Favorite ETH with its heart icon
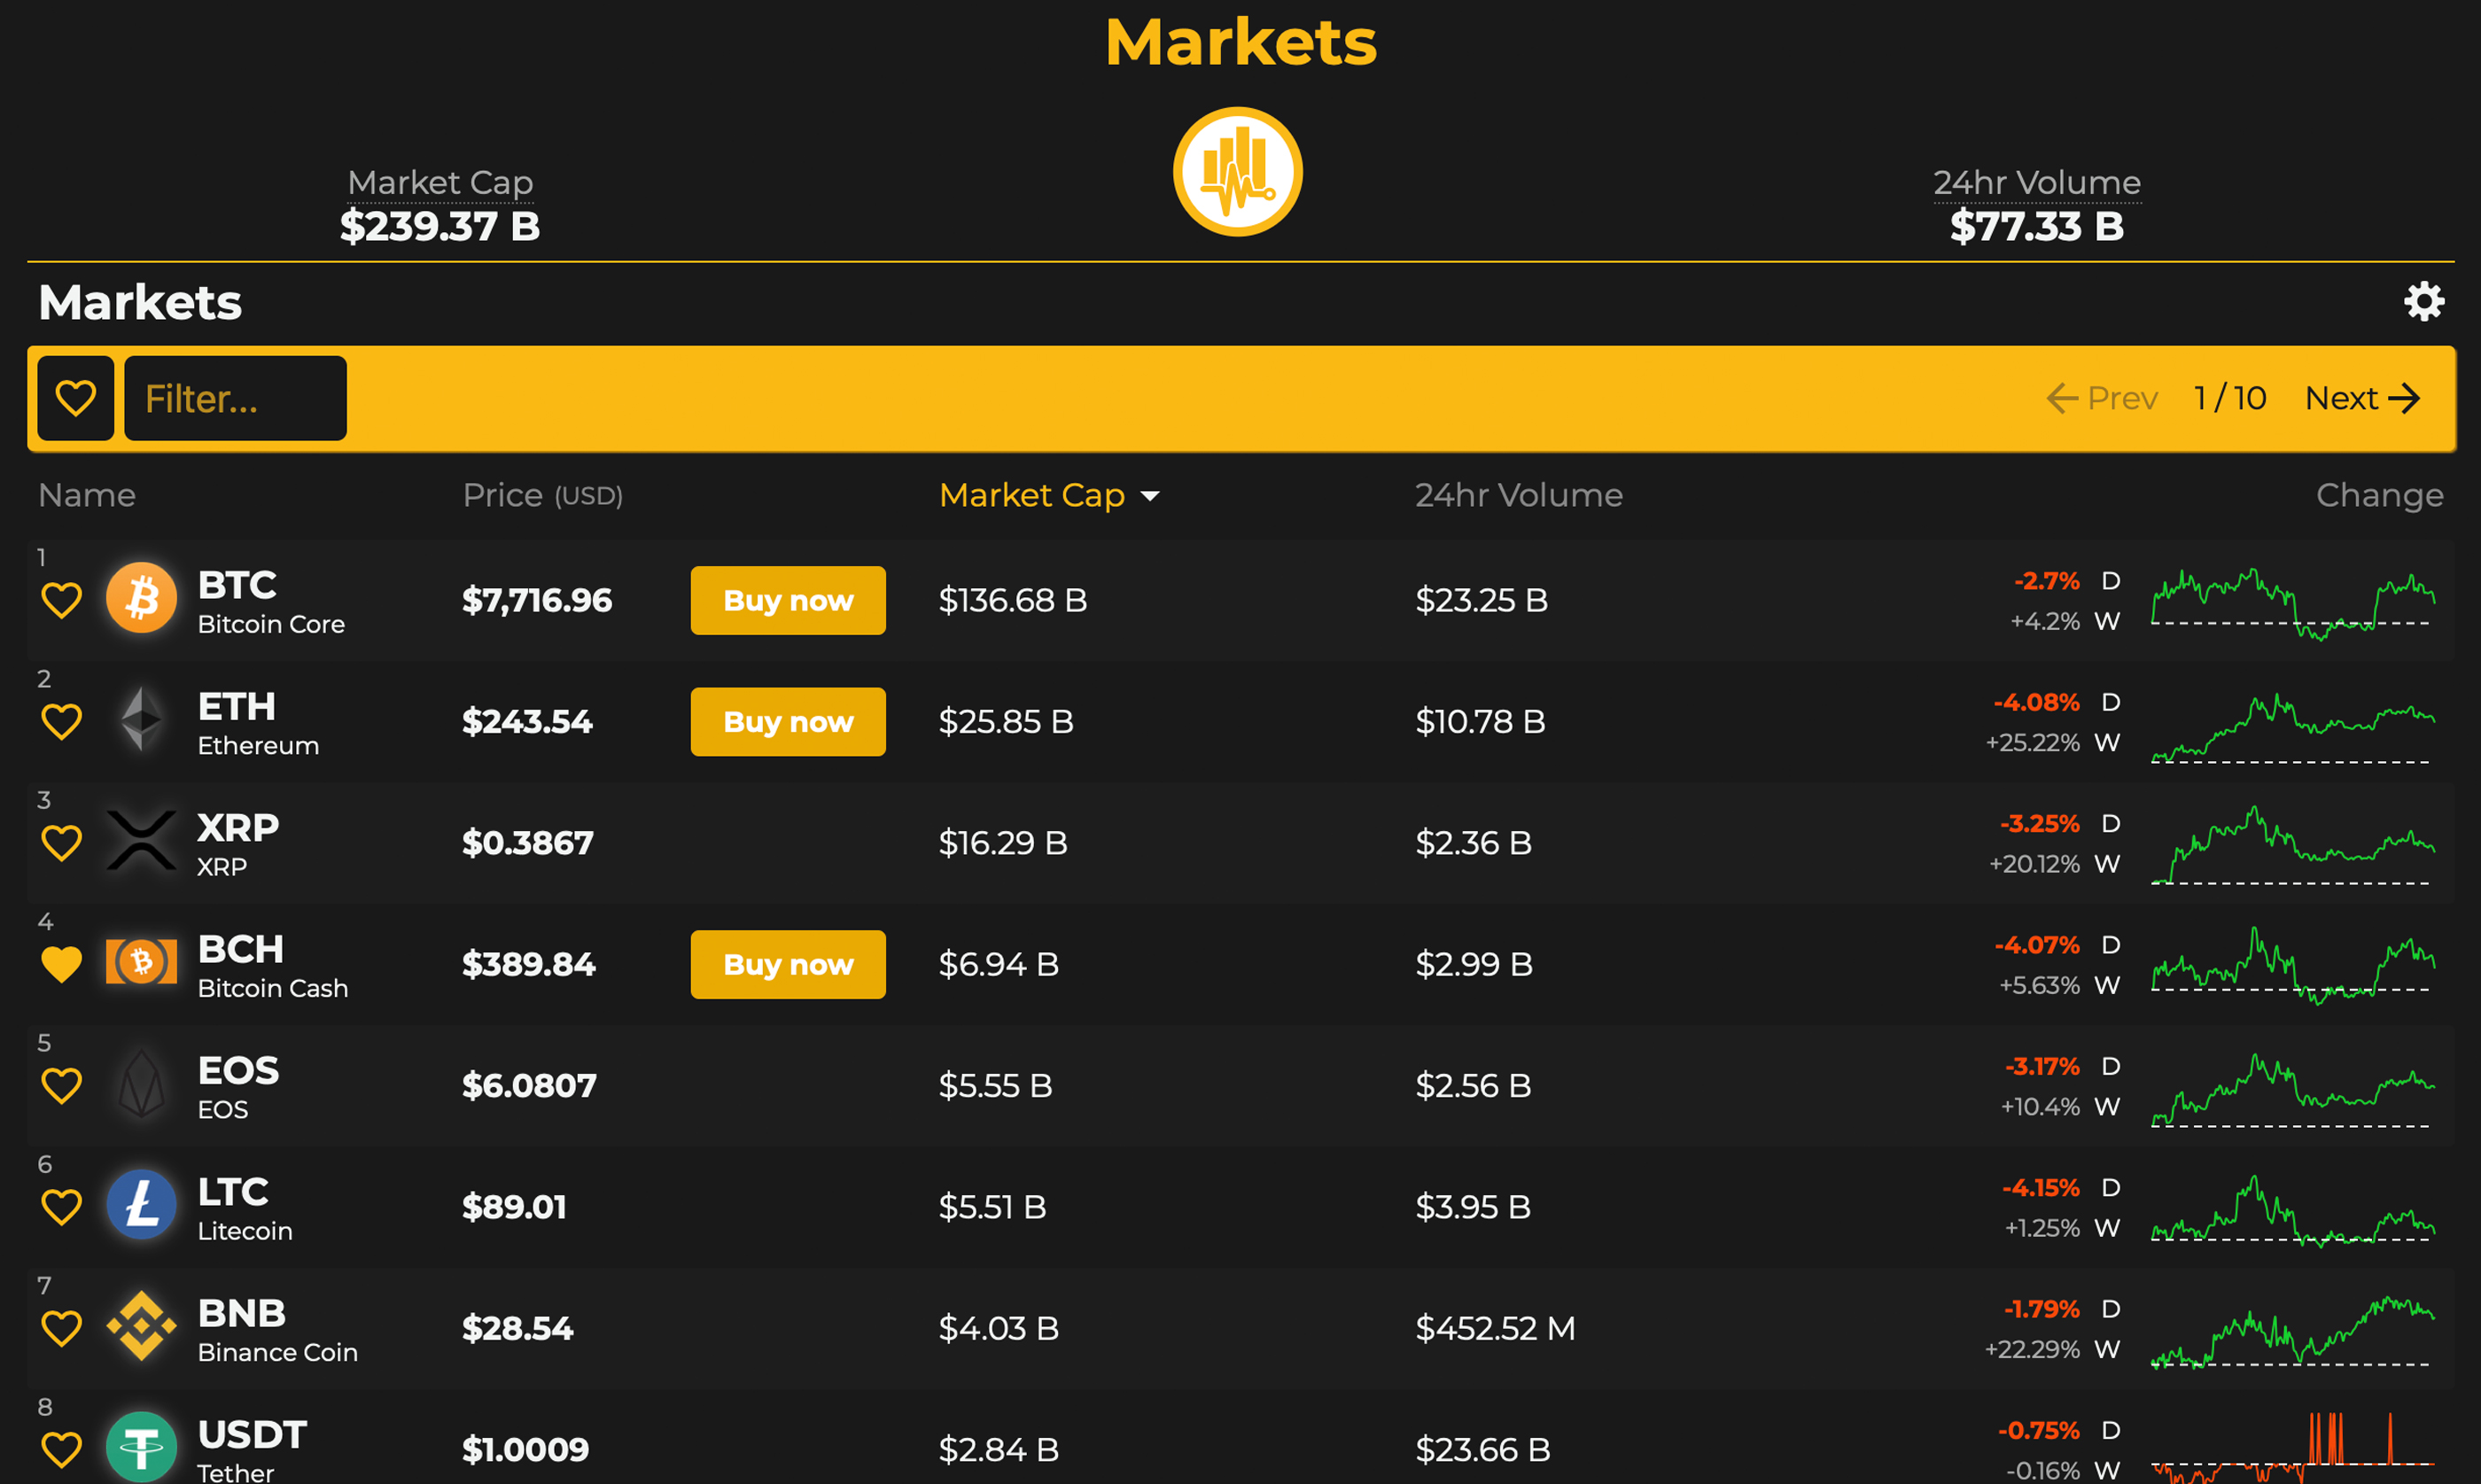The width and height of the screenshot is (2481, 1484). coord(61,722)
